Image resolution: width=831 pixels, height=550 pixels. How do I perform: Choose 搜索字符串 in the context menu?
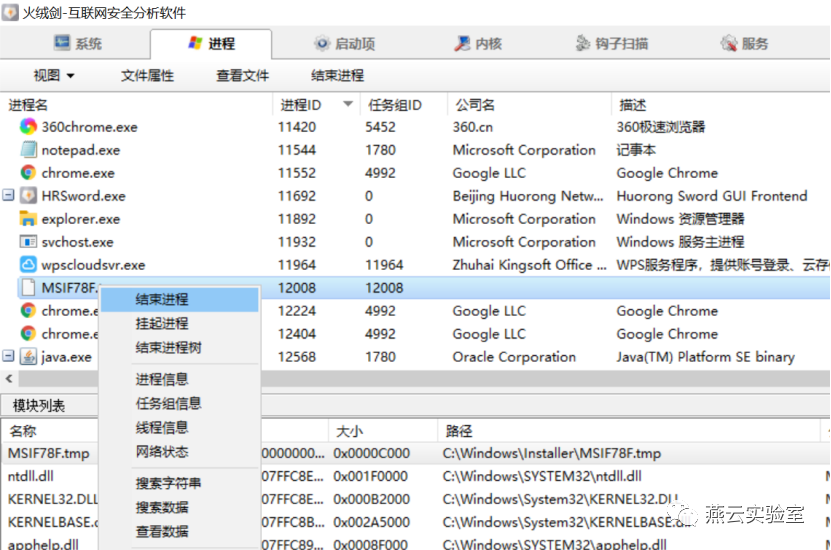(x=179, y=483)
